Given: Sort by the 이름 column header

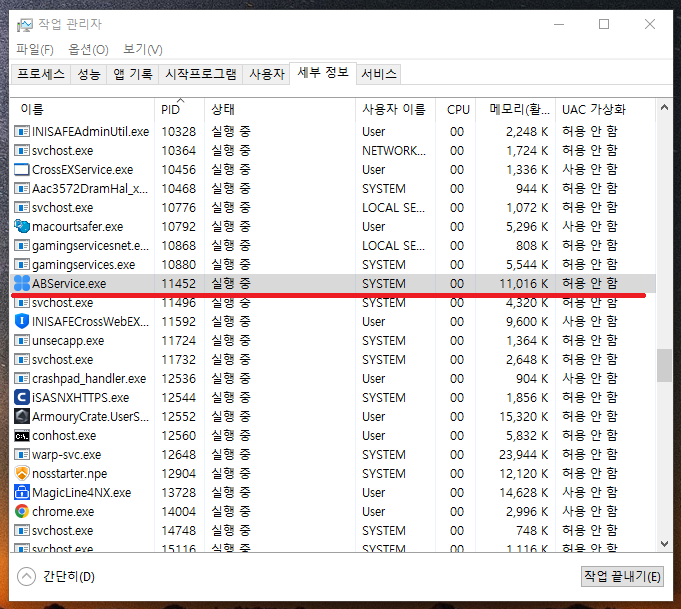Looking at the screenshot, I should point(82,109).
